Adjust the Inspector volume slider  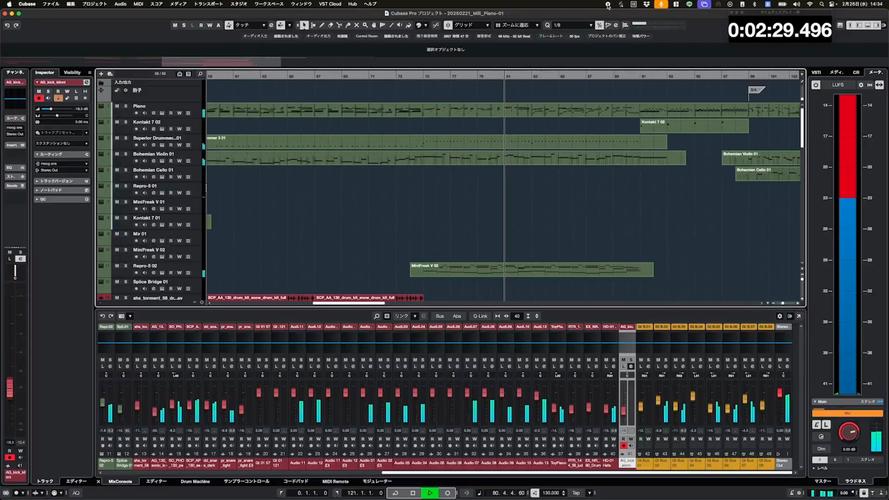tap(56, 109)
